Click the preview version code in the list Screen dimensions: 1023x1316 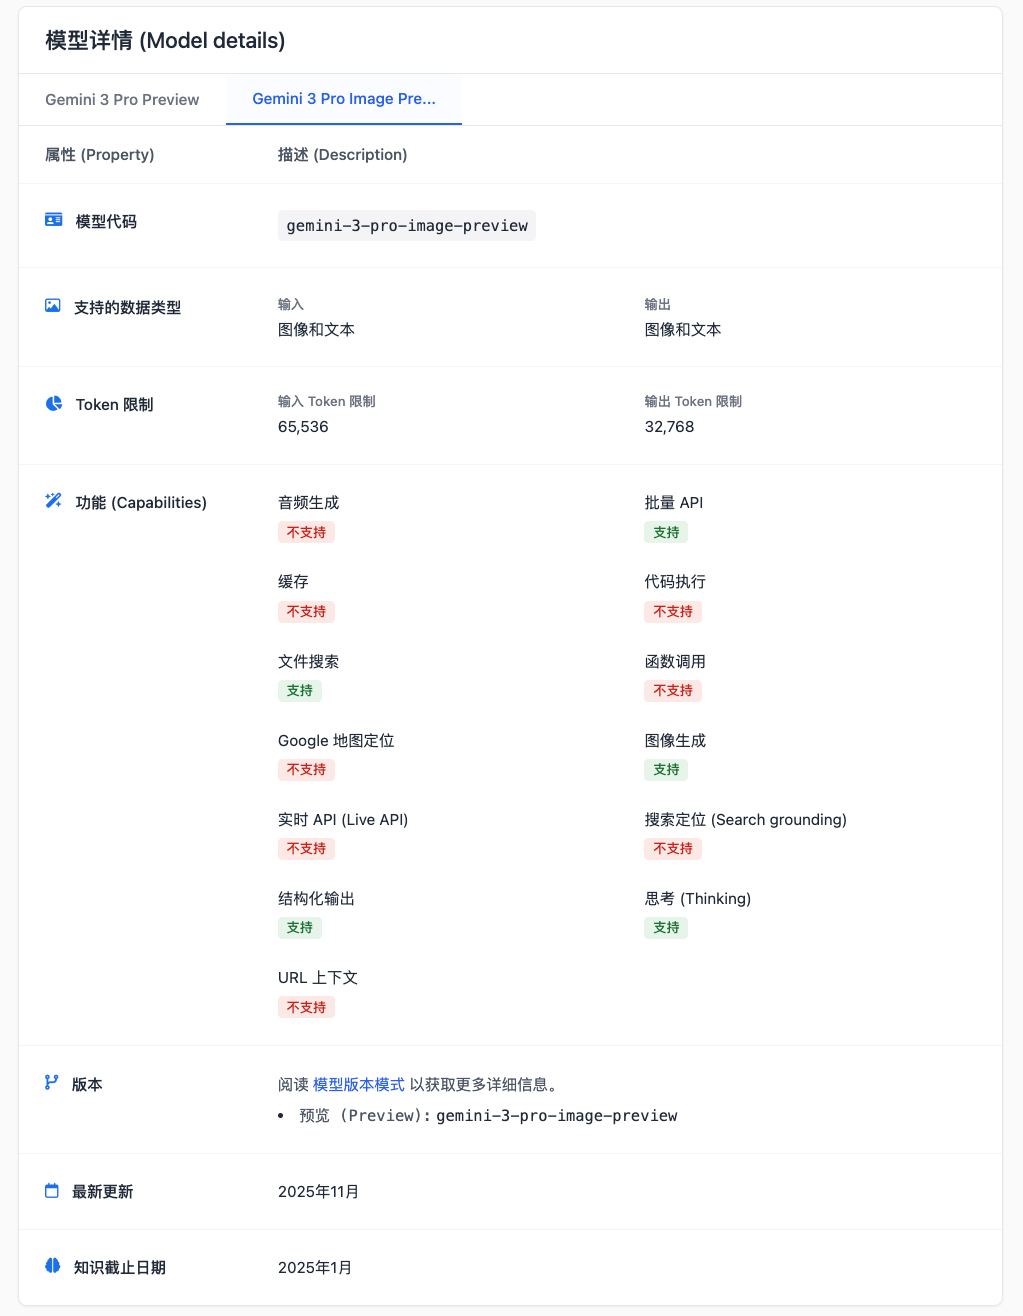[557, 1116]
